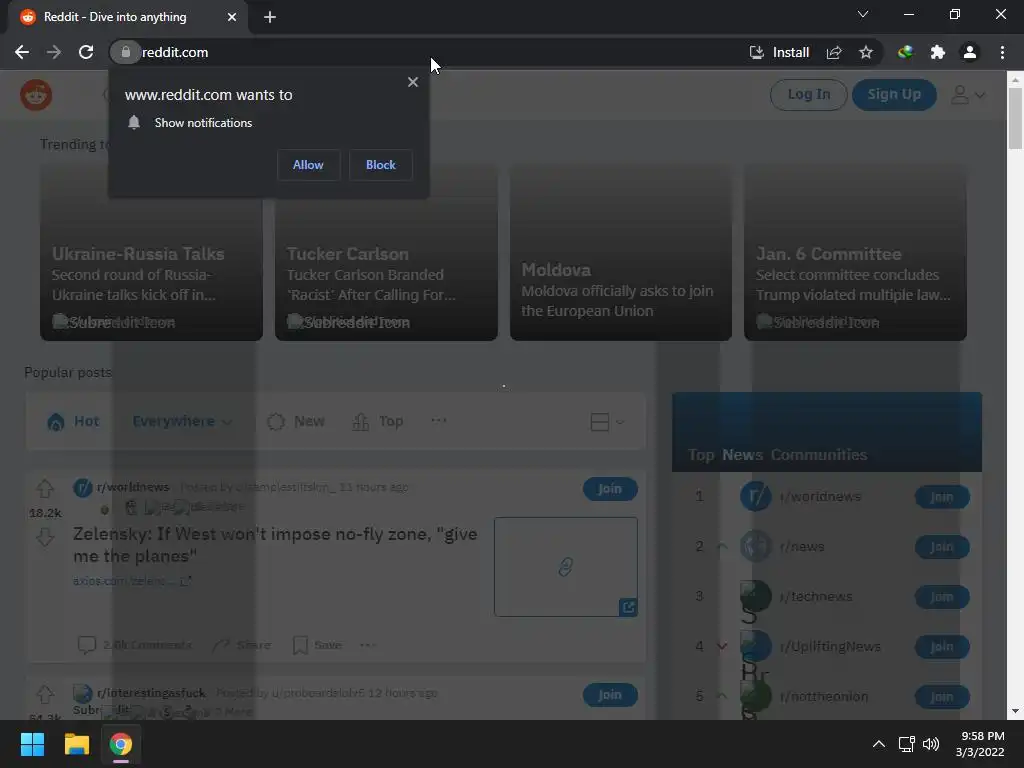1024x768 pixels.
Task: Open the volume speaker tray icon
Action: (931, 744)
